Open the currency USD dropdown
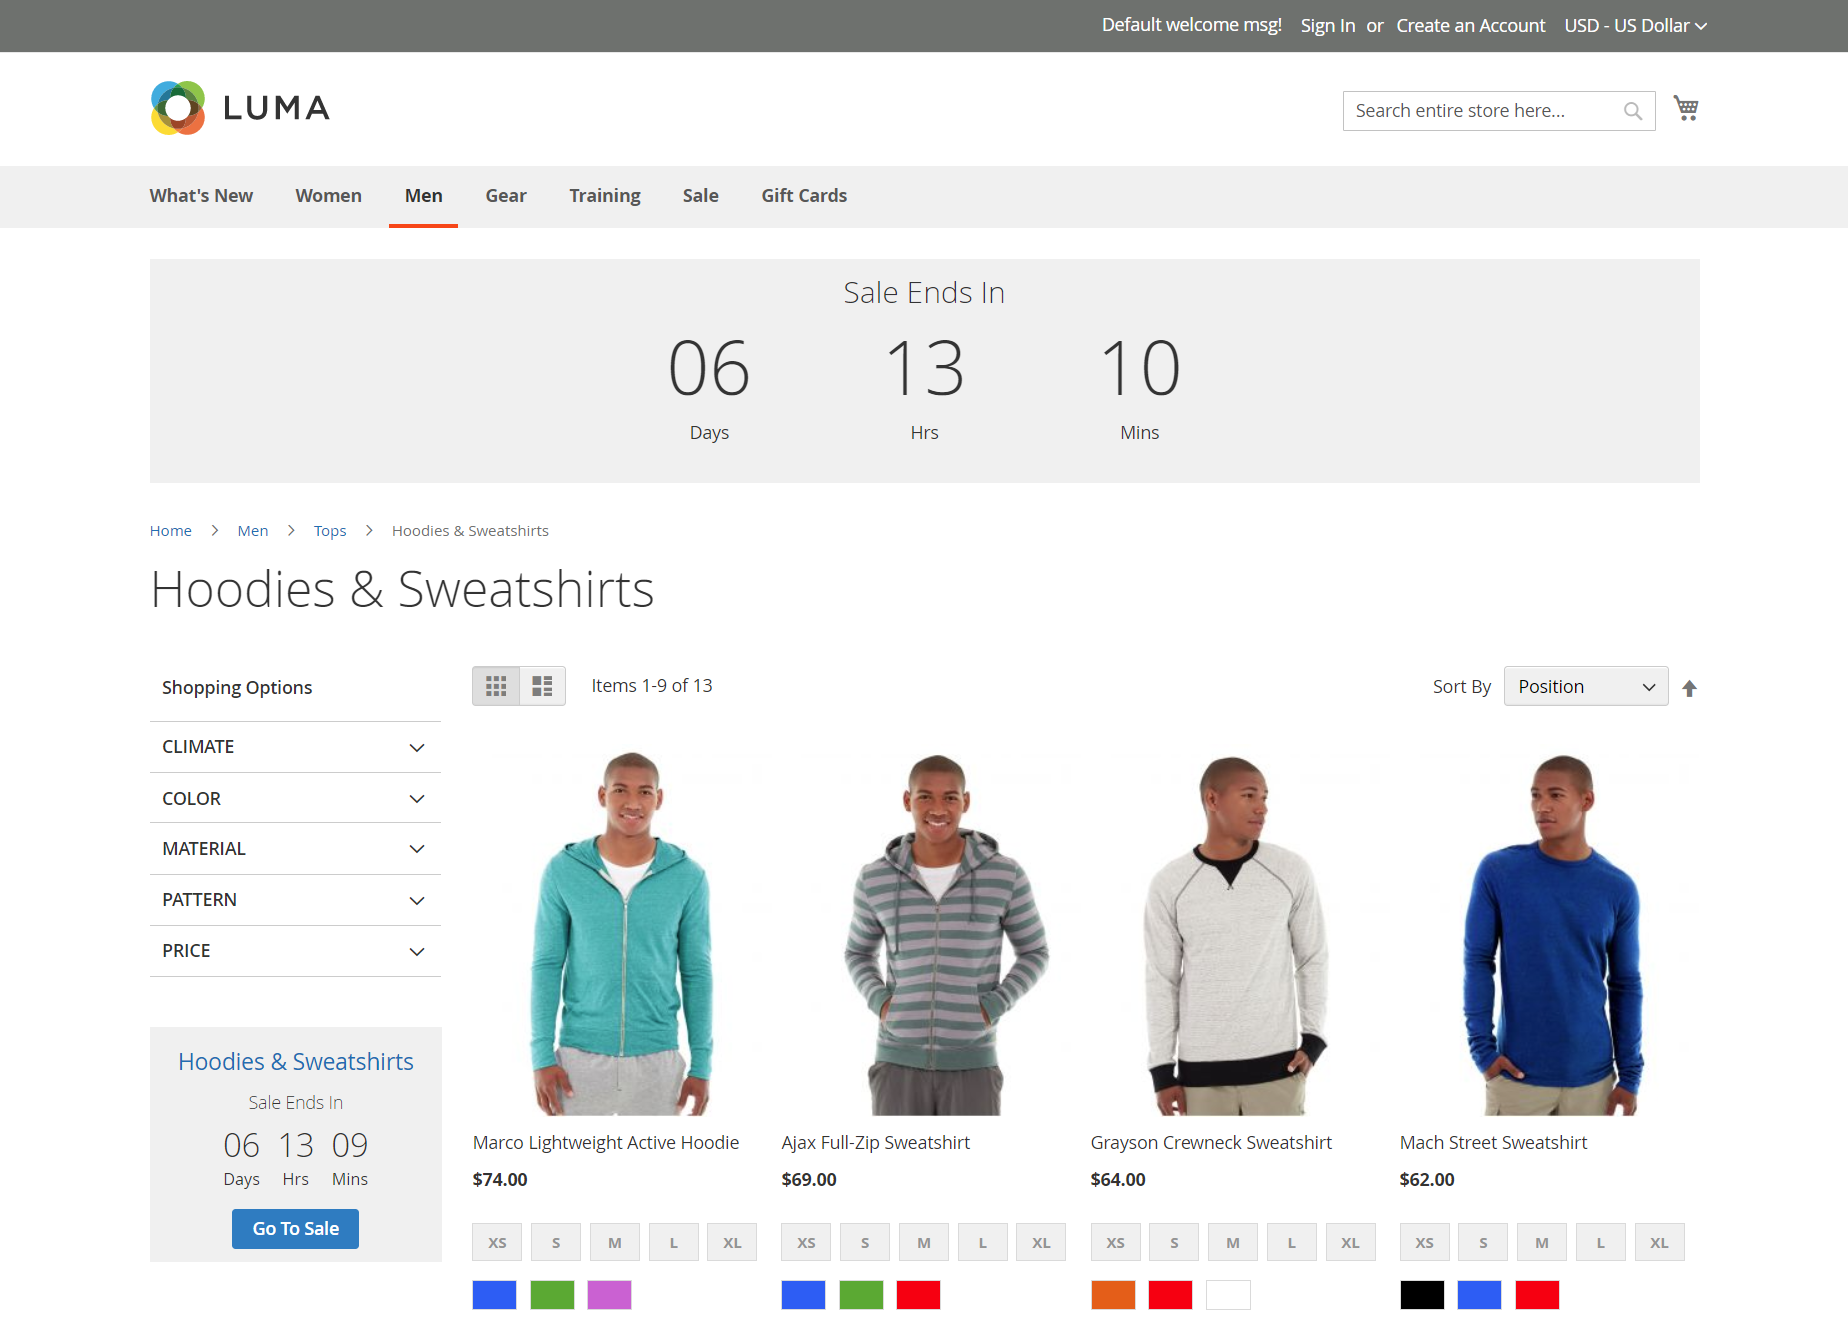The image size is (1848, 1332). pos(1635,26)
